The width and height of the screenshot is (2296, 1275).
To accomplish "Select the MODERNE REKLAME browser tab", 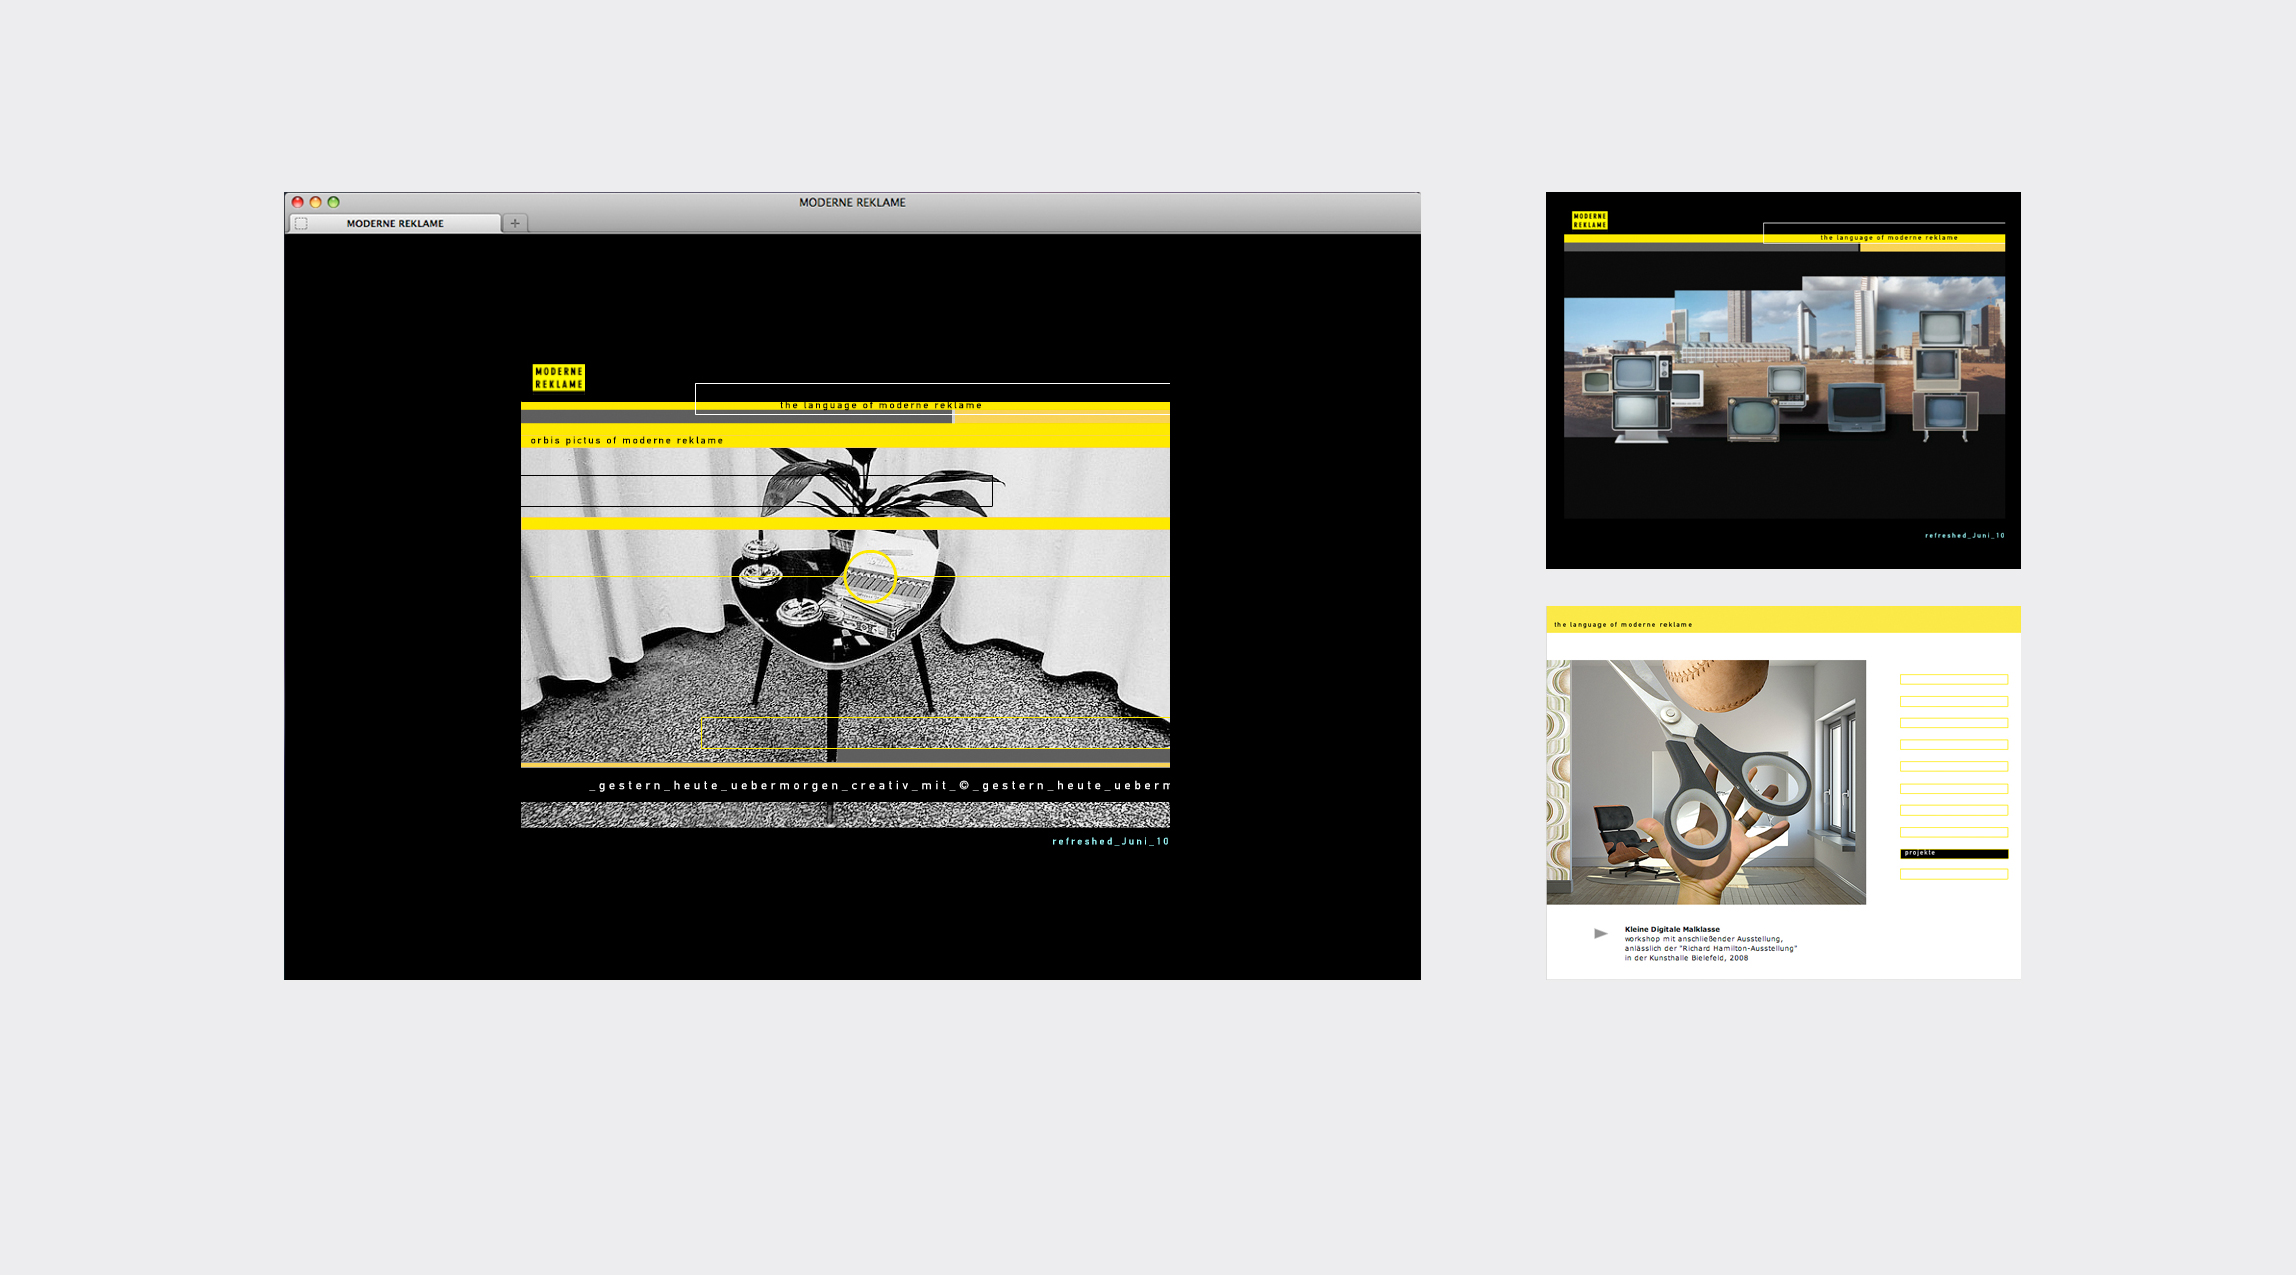I will (395, 223).
